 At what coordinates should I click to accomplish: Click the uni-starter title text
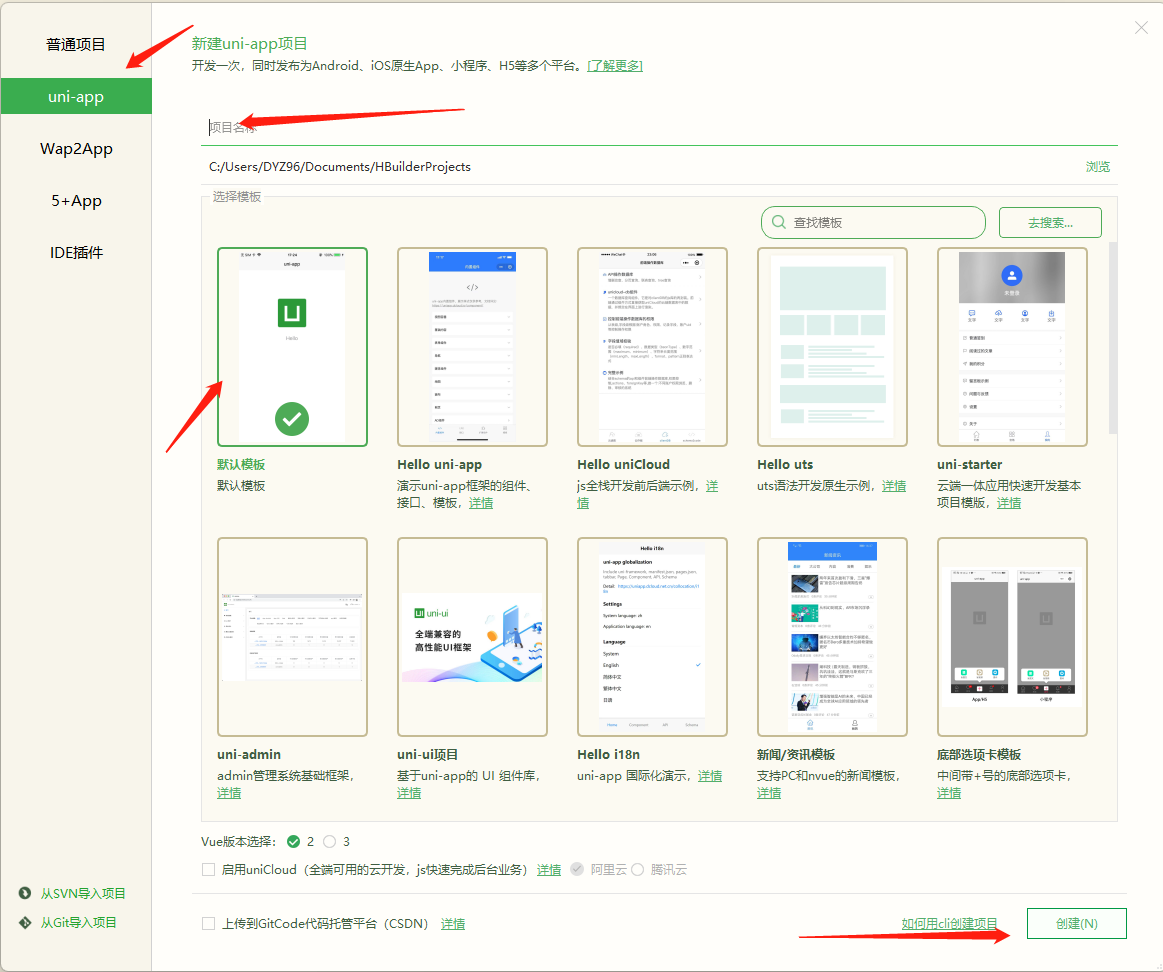[969, 464]
